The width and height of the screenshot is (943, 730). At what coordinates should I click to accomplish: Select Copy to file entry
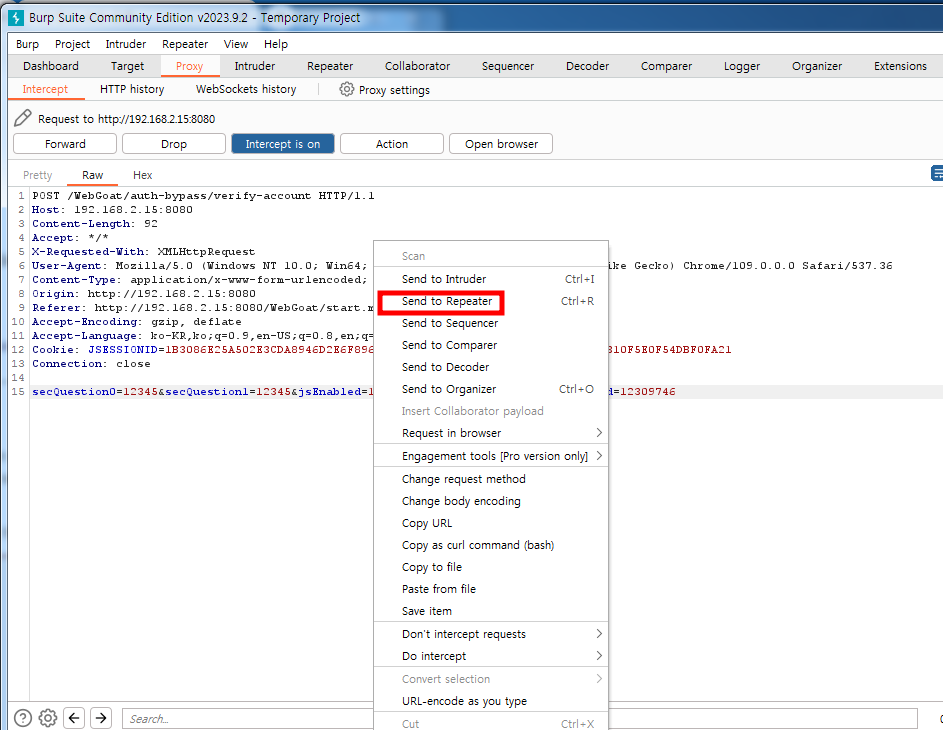click(491, 567)
